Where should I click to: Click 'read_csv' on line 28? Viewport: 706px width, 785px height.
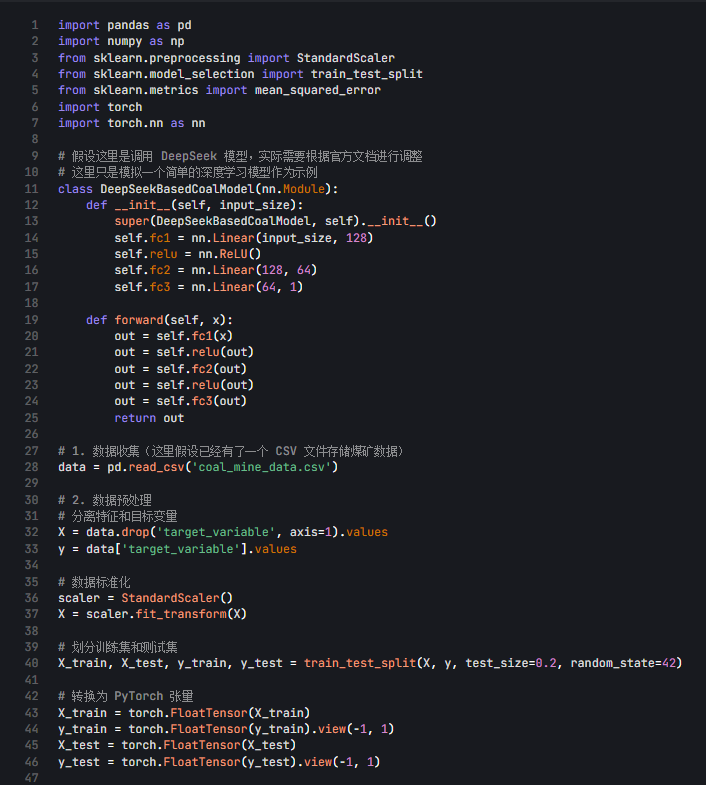[x=156, y=467]
